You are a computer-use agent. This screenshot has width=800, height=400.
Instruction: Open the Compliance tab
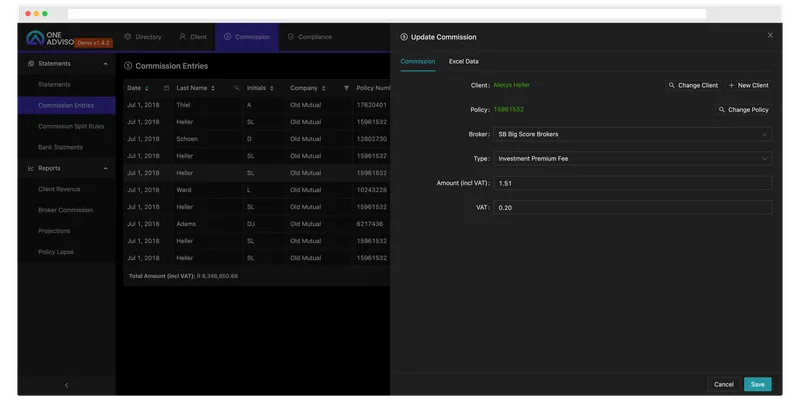click(x=310, y=37)
